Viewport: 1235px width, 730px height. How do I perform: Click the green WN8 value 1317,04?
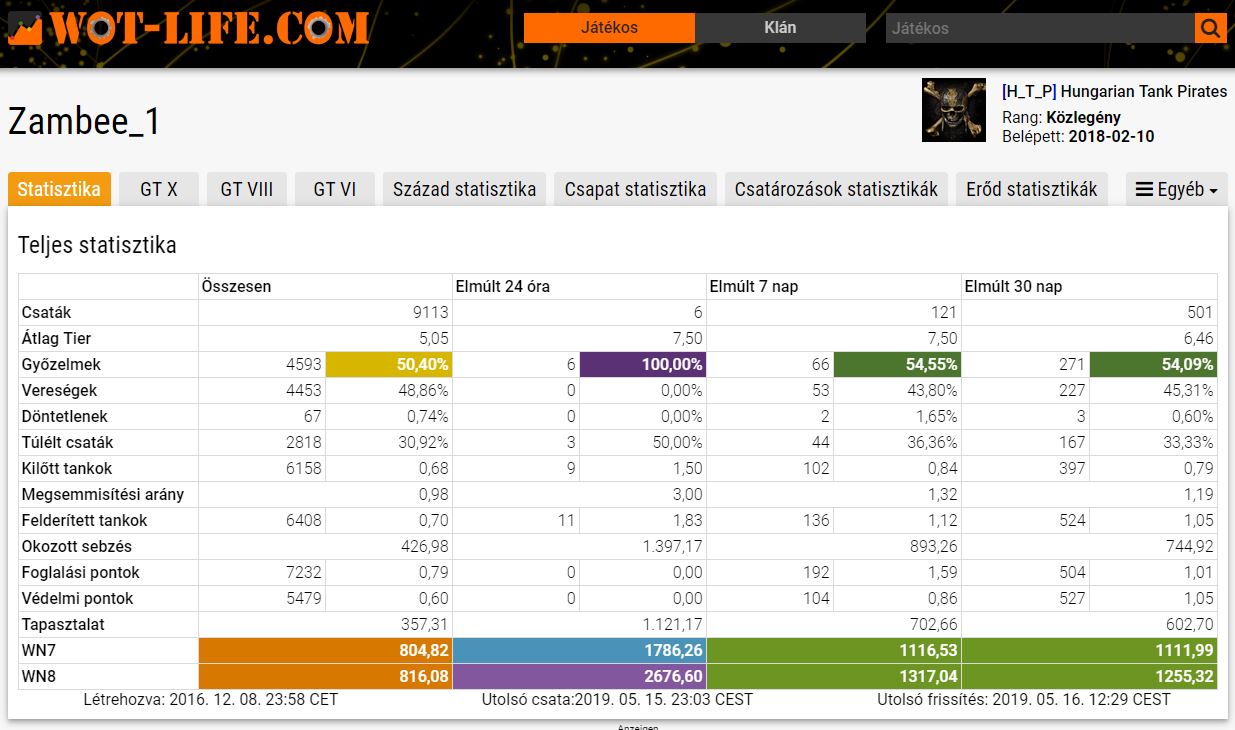[834, 677]
